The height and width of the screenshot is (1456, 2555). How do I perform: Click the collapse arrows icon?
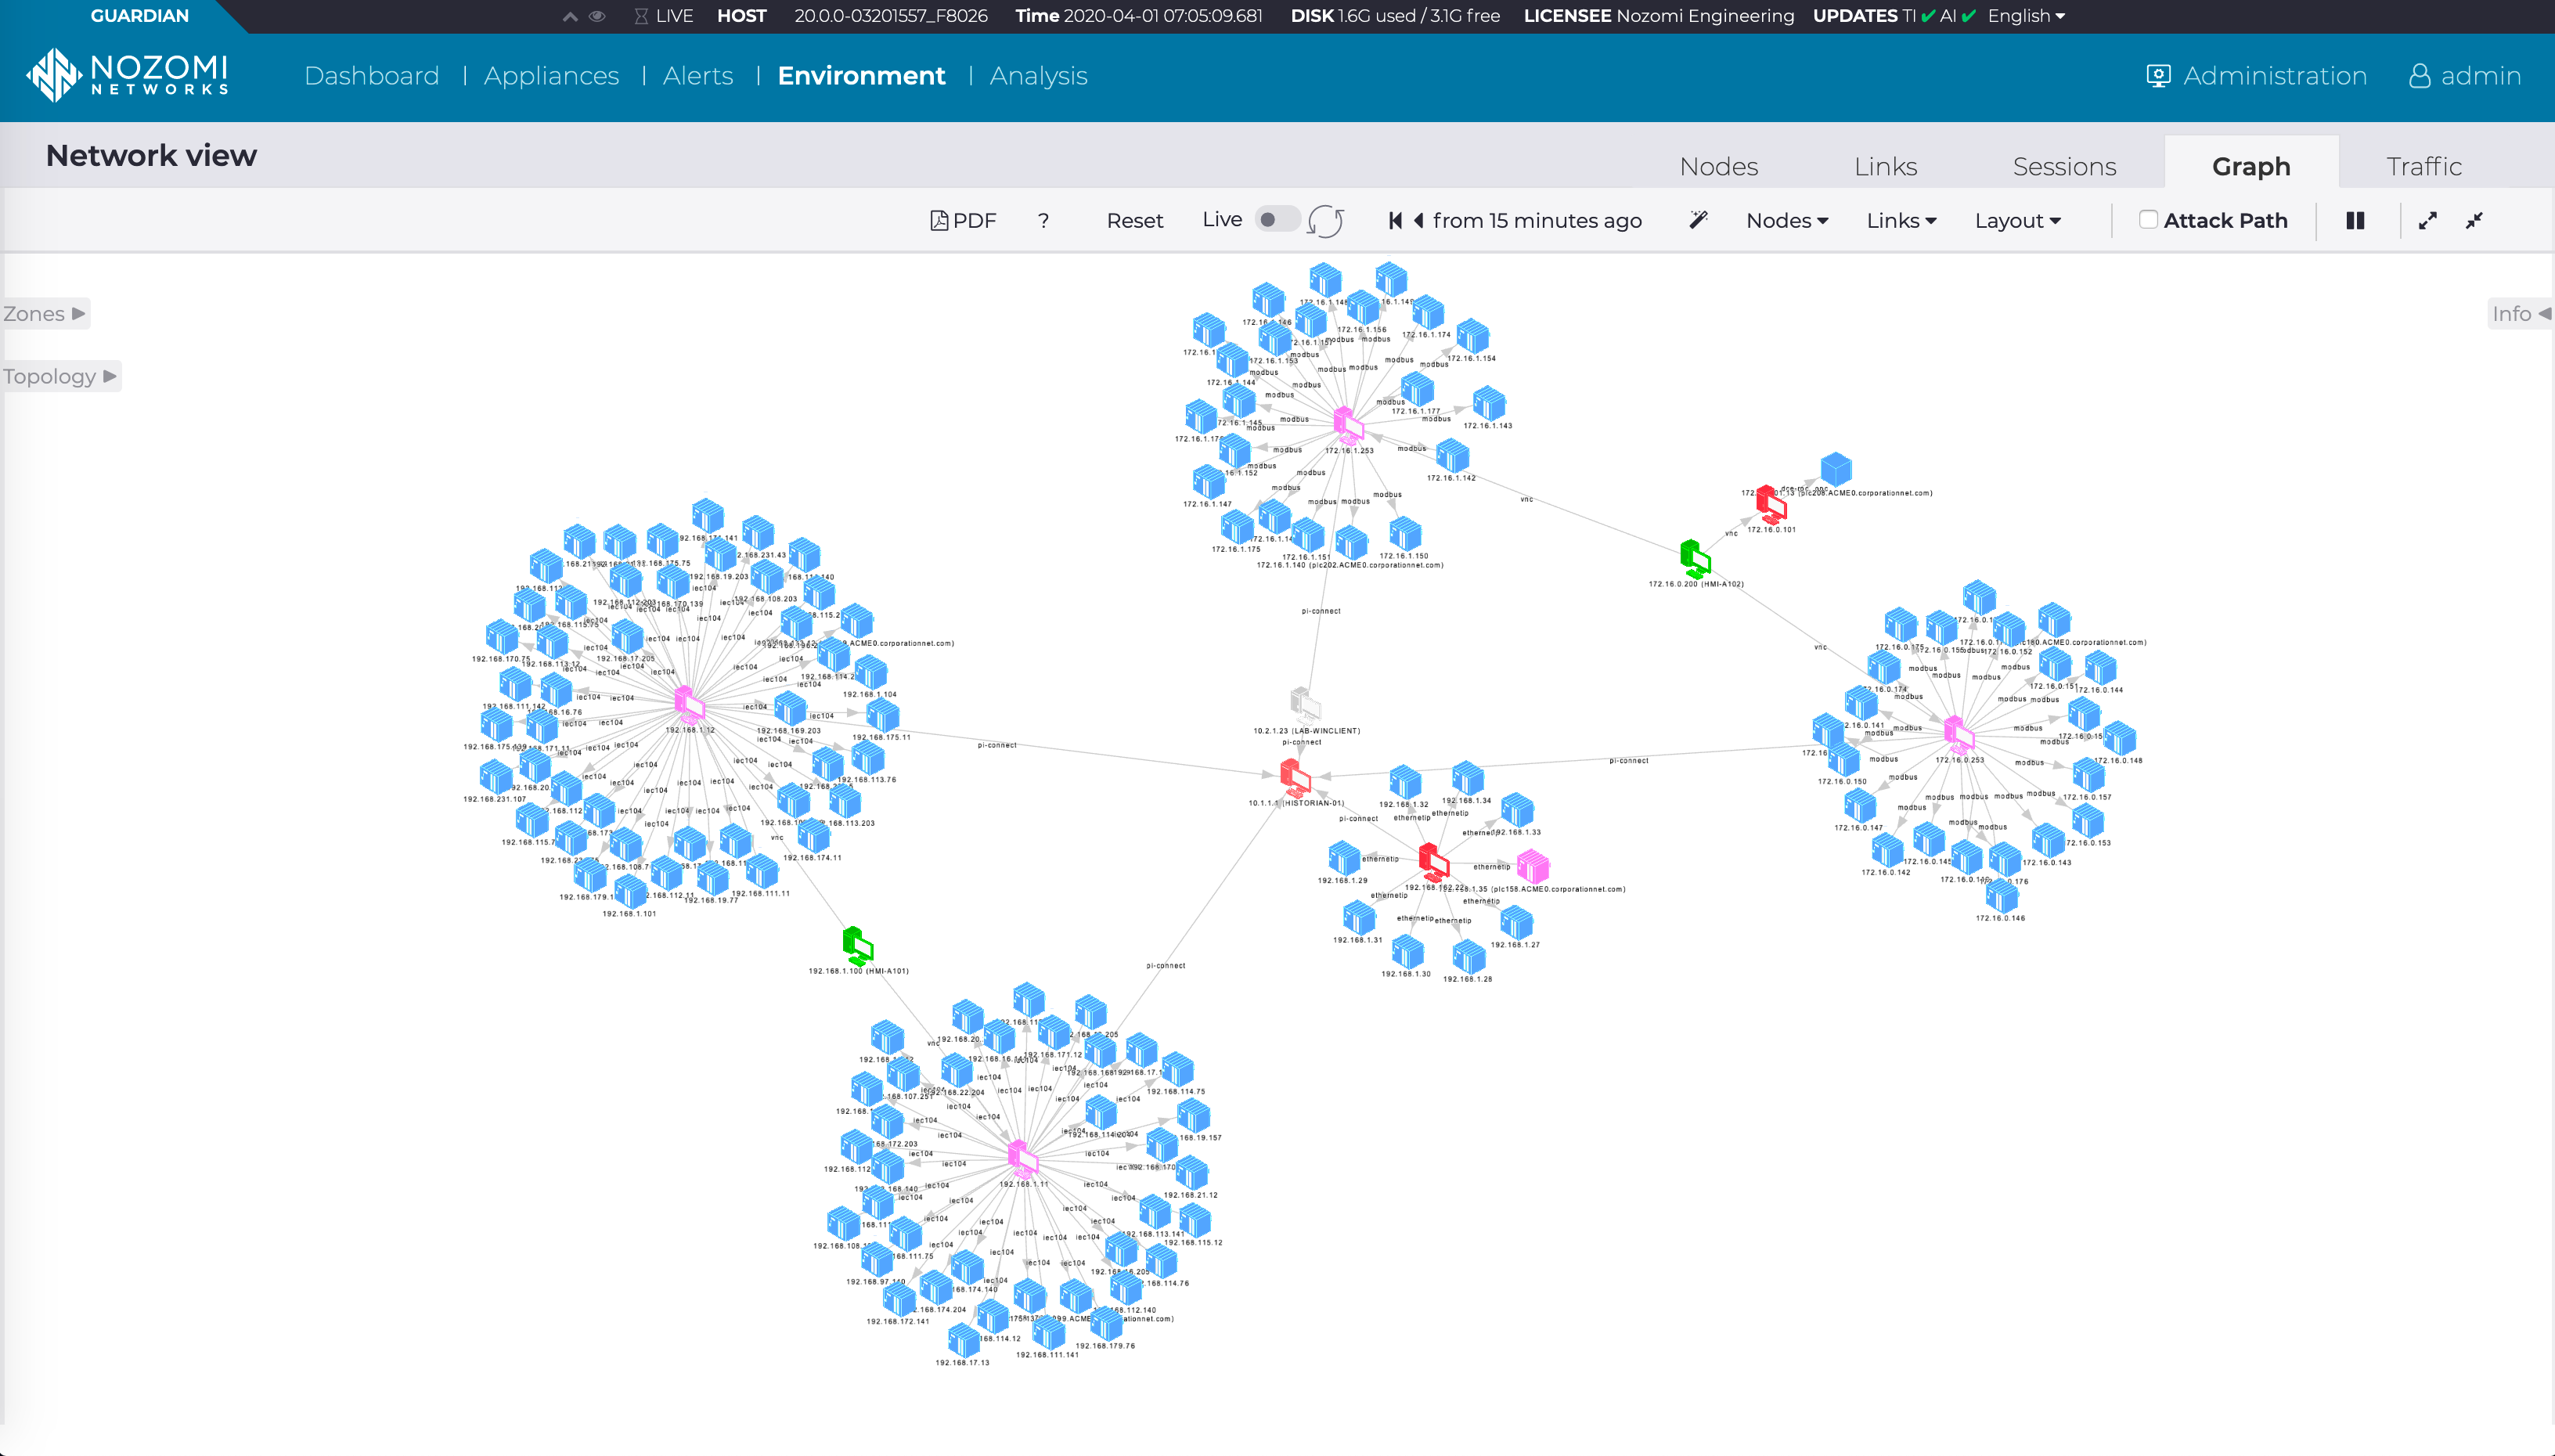pos(2474,220)
